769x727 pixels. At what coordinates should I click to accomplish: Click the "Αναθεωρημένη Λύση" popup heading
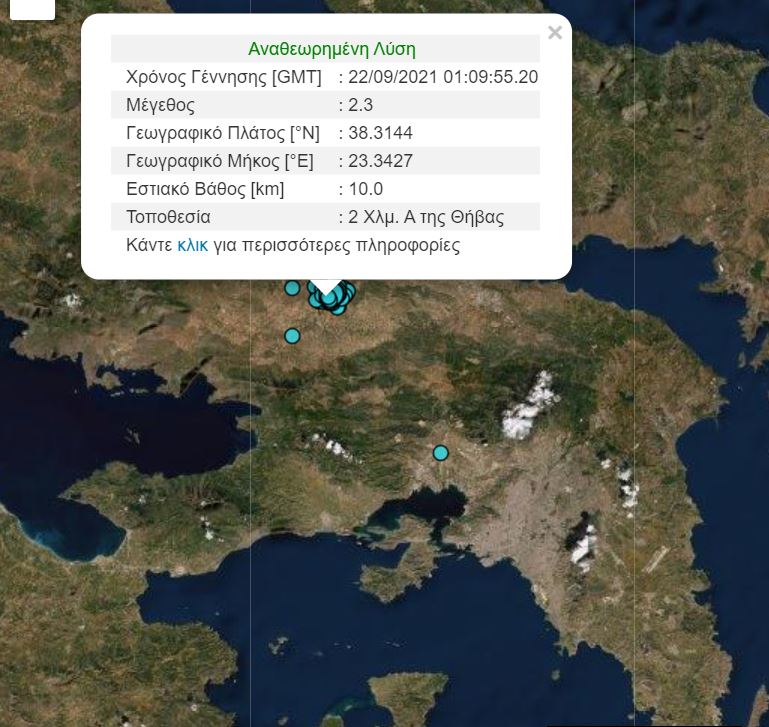pos(331,49)
